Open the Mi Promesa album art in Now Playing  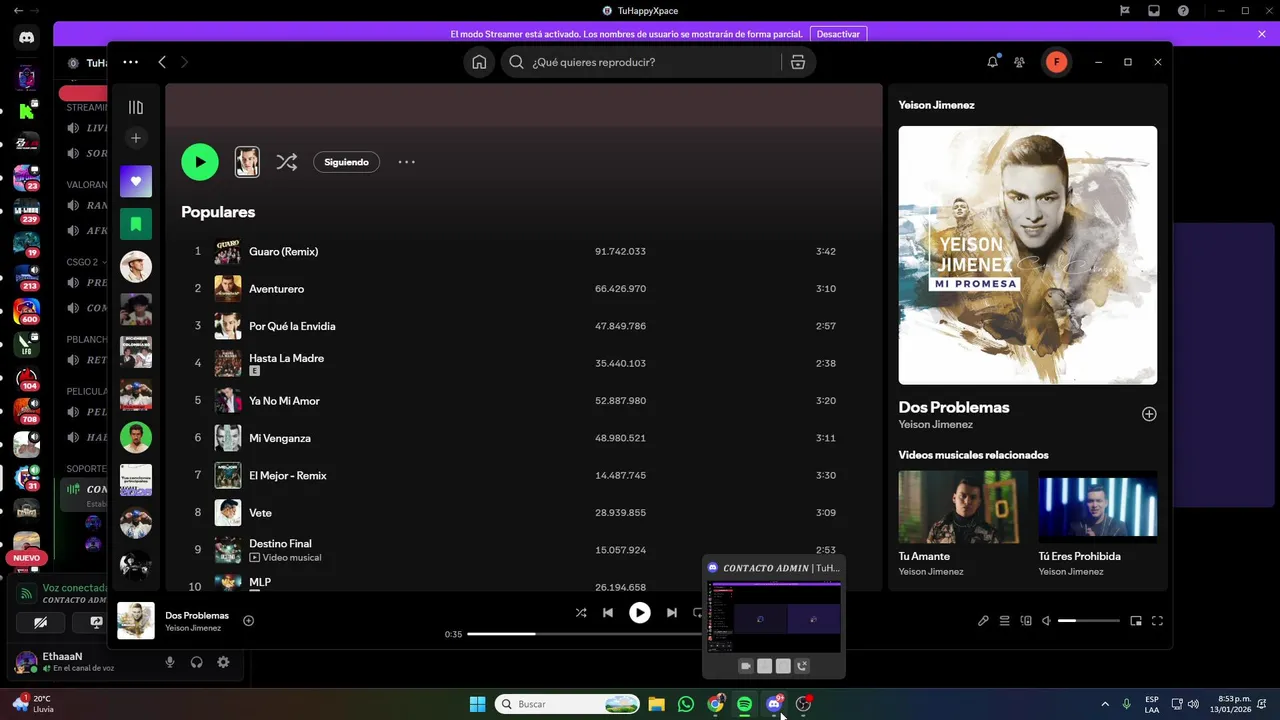point(1028,255)
